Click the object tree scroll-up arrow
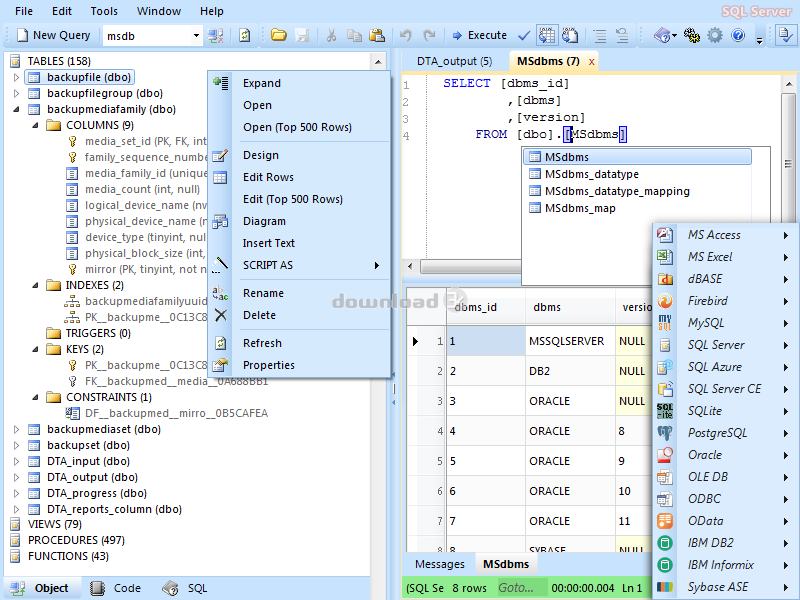Viewport: 800px width, 600px height. pos(378,62)
